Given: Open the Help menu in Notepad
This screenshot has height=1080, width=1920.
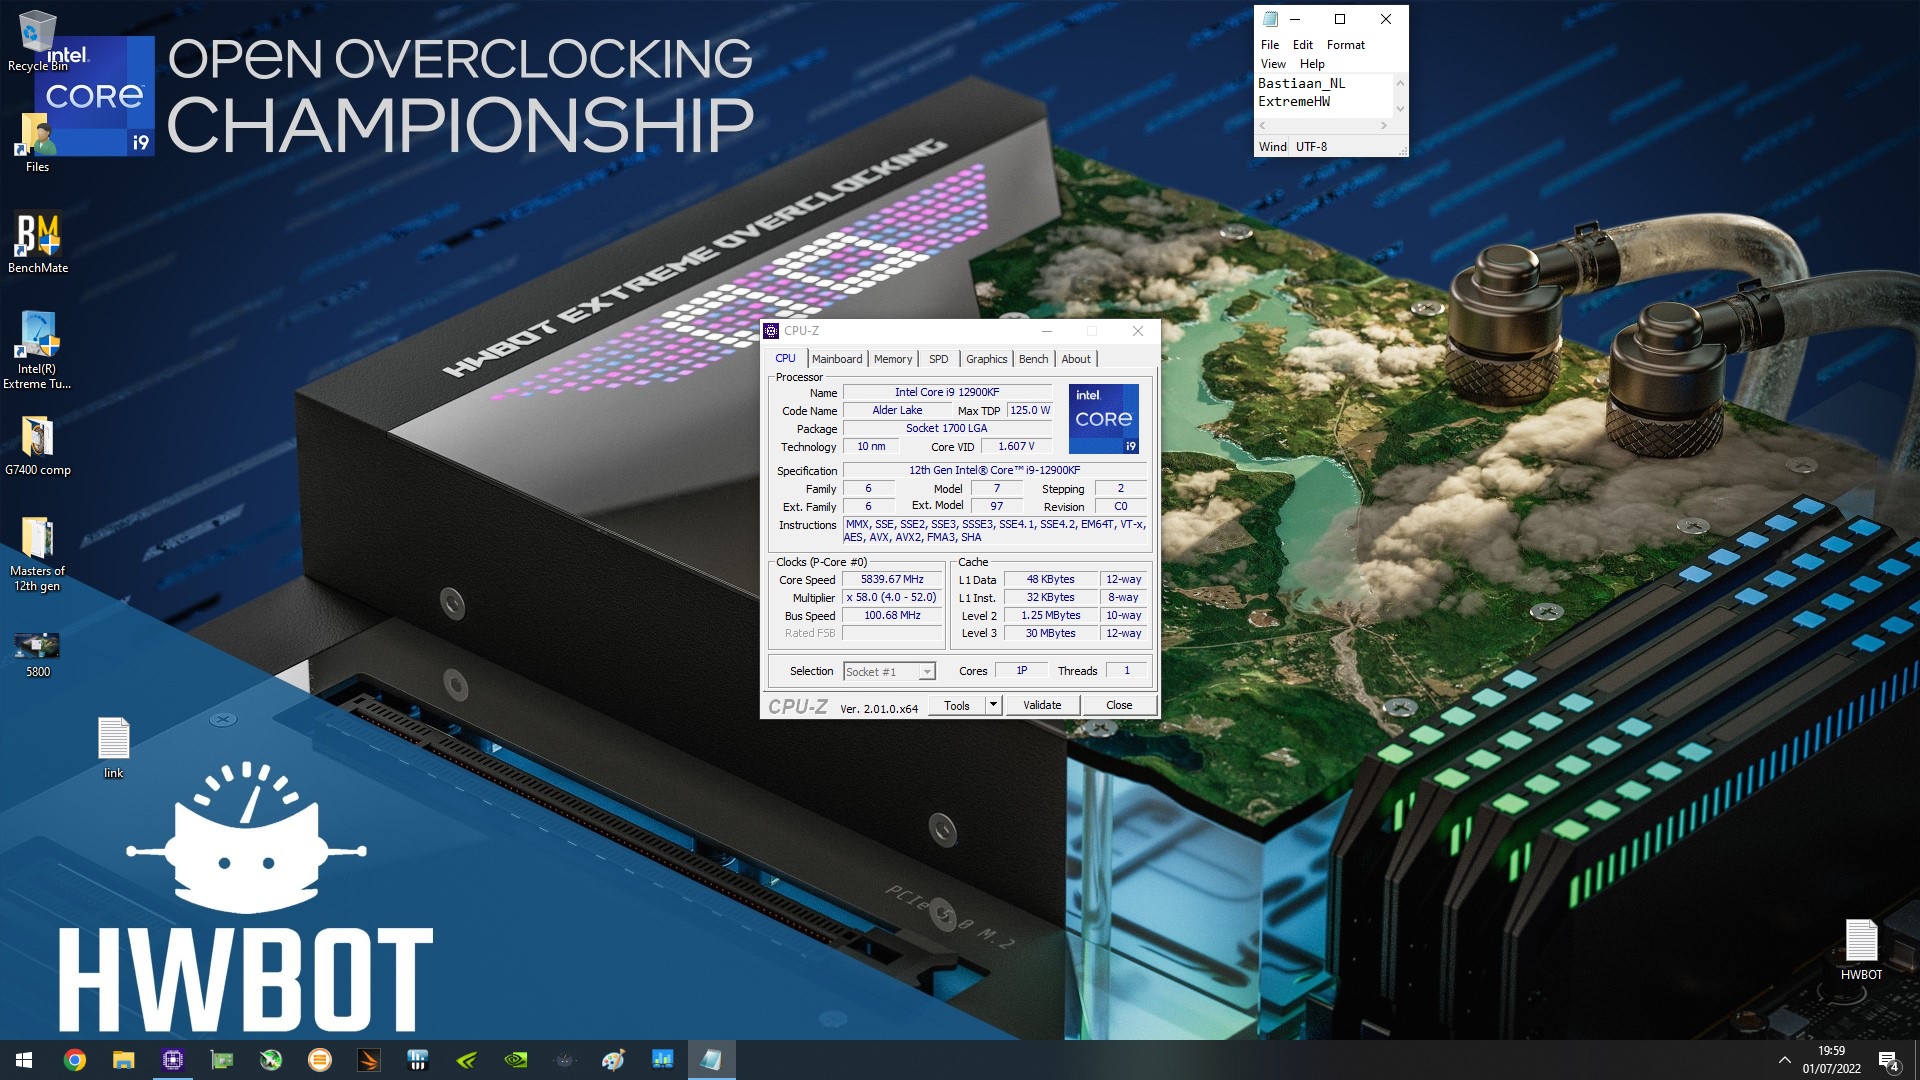Looking at the screenshot, I should click(x=1312, y=64).
